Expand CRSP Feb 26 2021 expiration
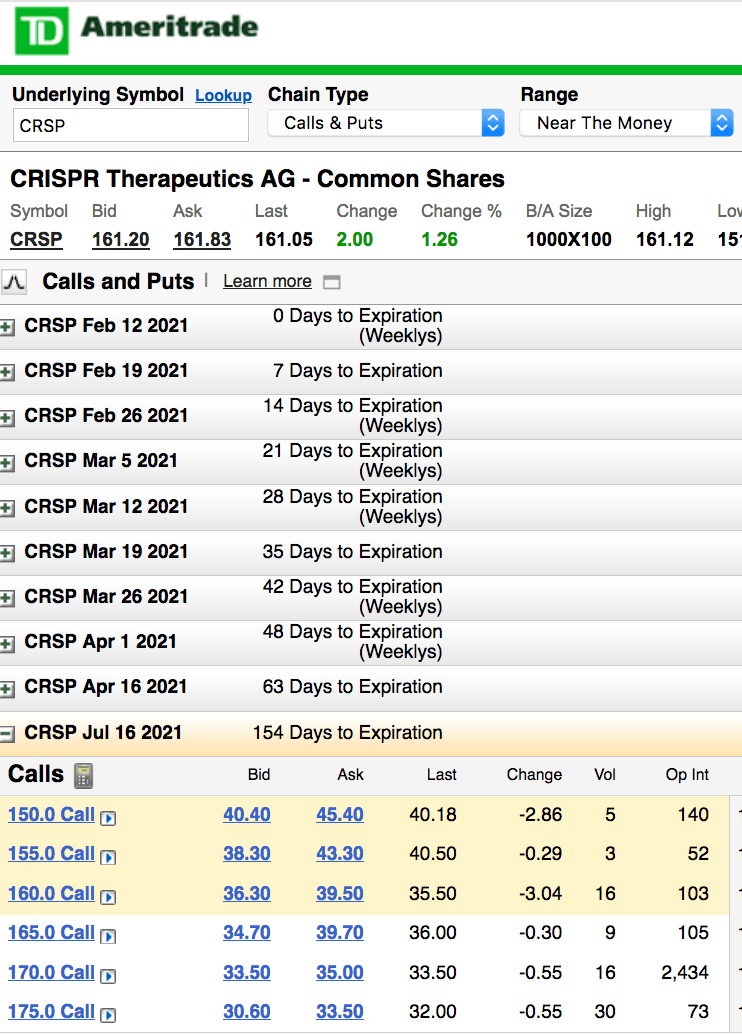742x1034 pixels. [x=7, y=417]
